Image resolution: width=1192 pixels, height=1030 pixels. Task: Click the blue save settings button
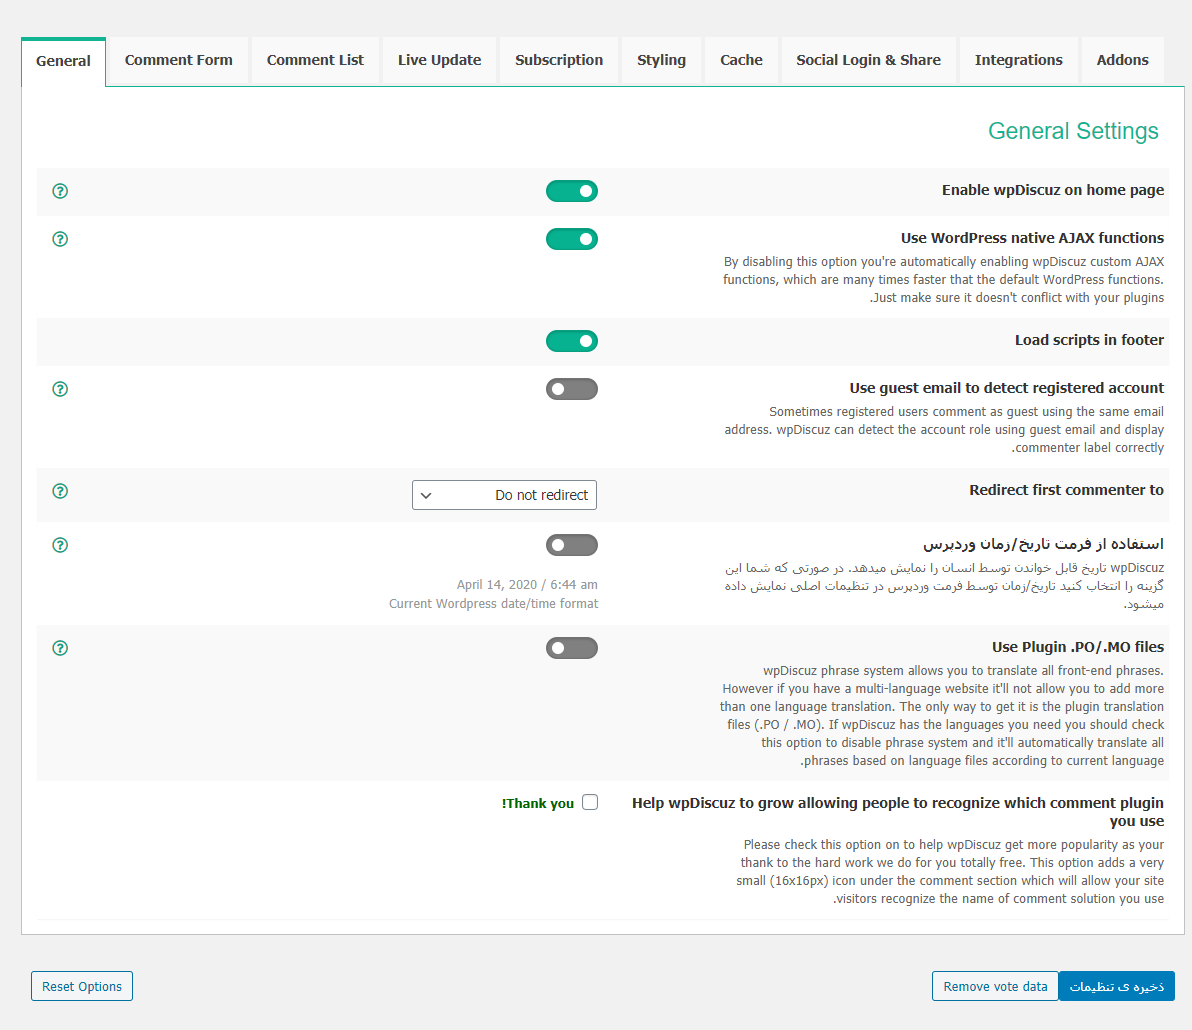click(x=1117, y=986)
